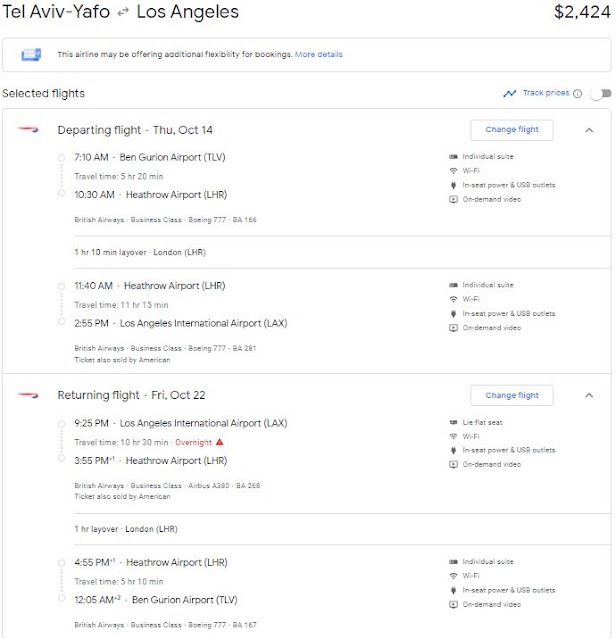Click Lie flat seat icon for LAX flight
Image resolution: width=616 pixels, height=639 pixels.
(x=453, y=422)
